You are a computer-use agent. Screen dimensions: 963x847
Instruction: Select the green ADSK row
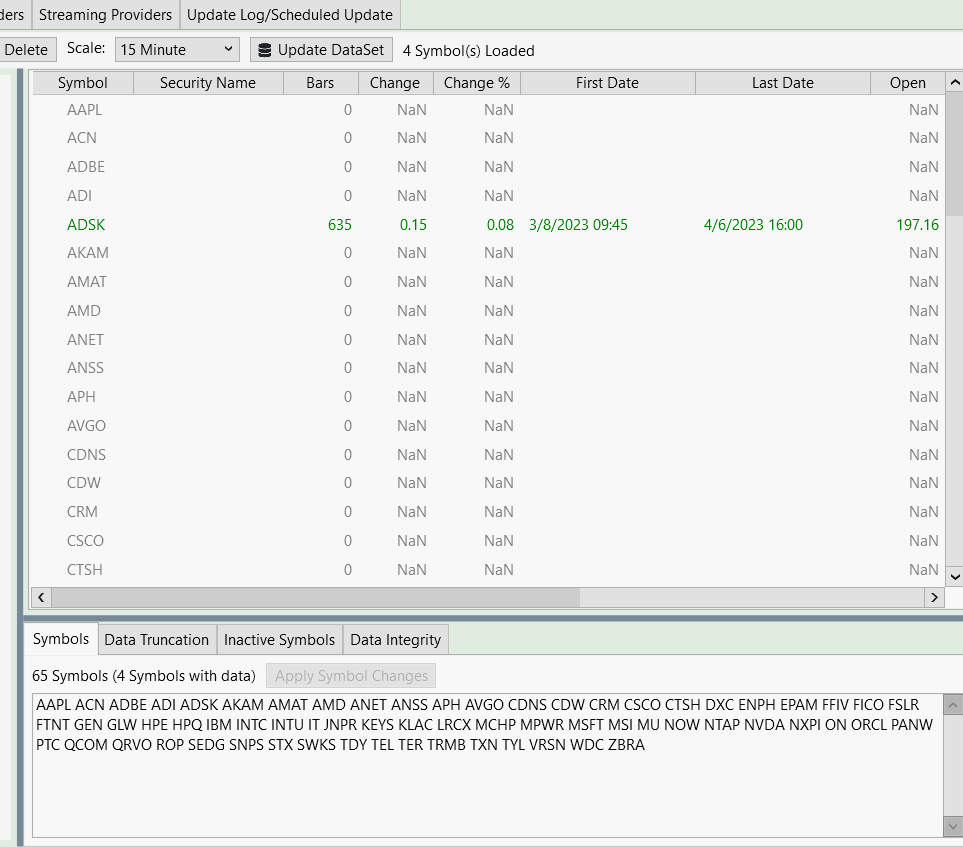click(x=488, y=225)
